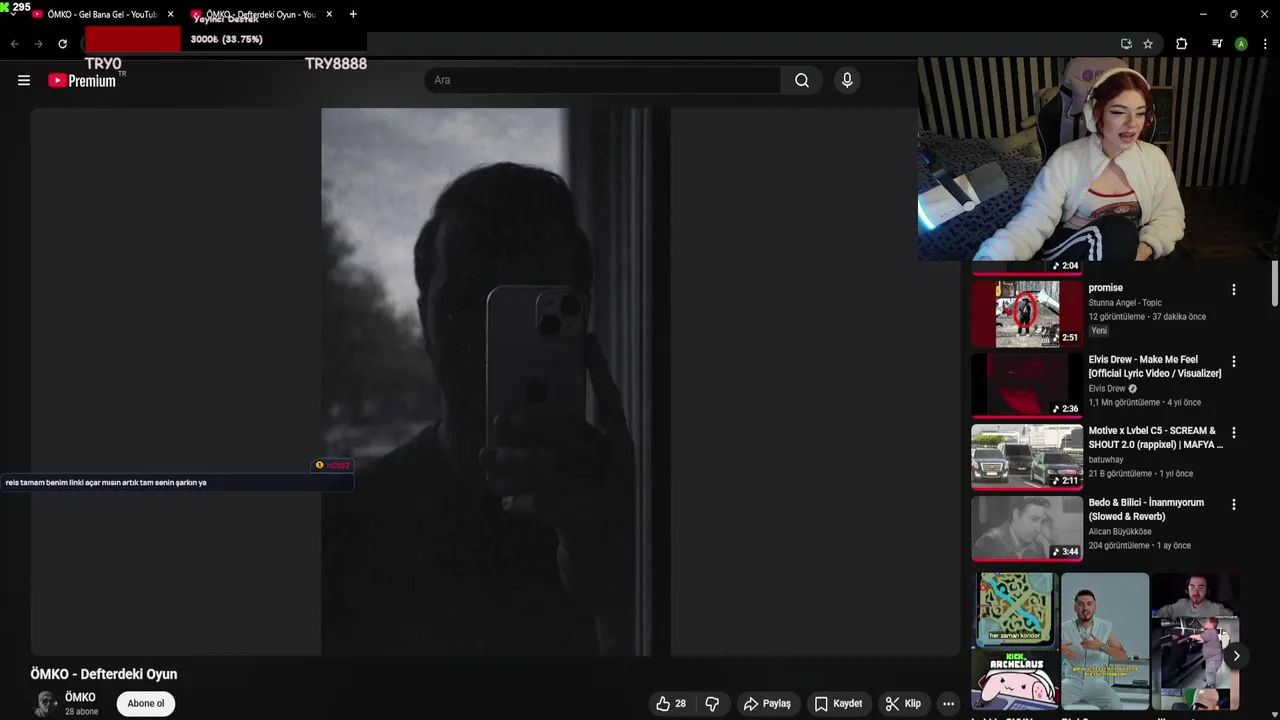
Task: Click the page vertical scrollbar
Action: pyautogui.click(x=1275, y=285)
